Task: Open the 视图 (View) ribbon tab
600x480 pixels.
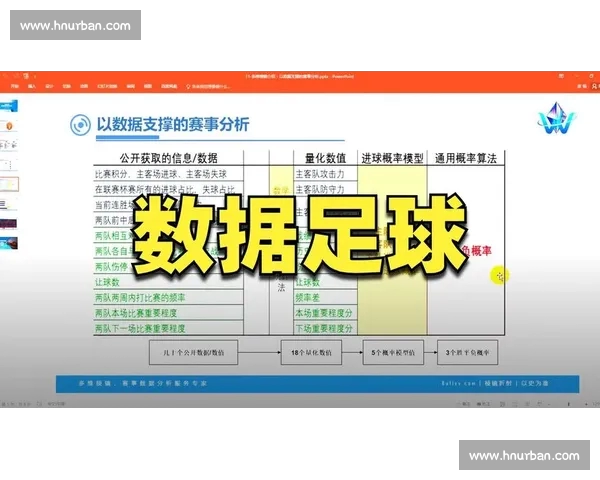Action: 148,86
